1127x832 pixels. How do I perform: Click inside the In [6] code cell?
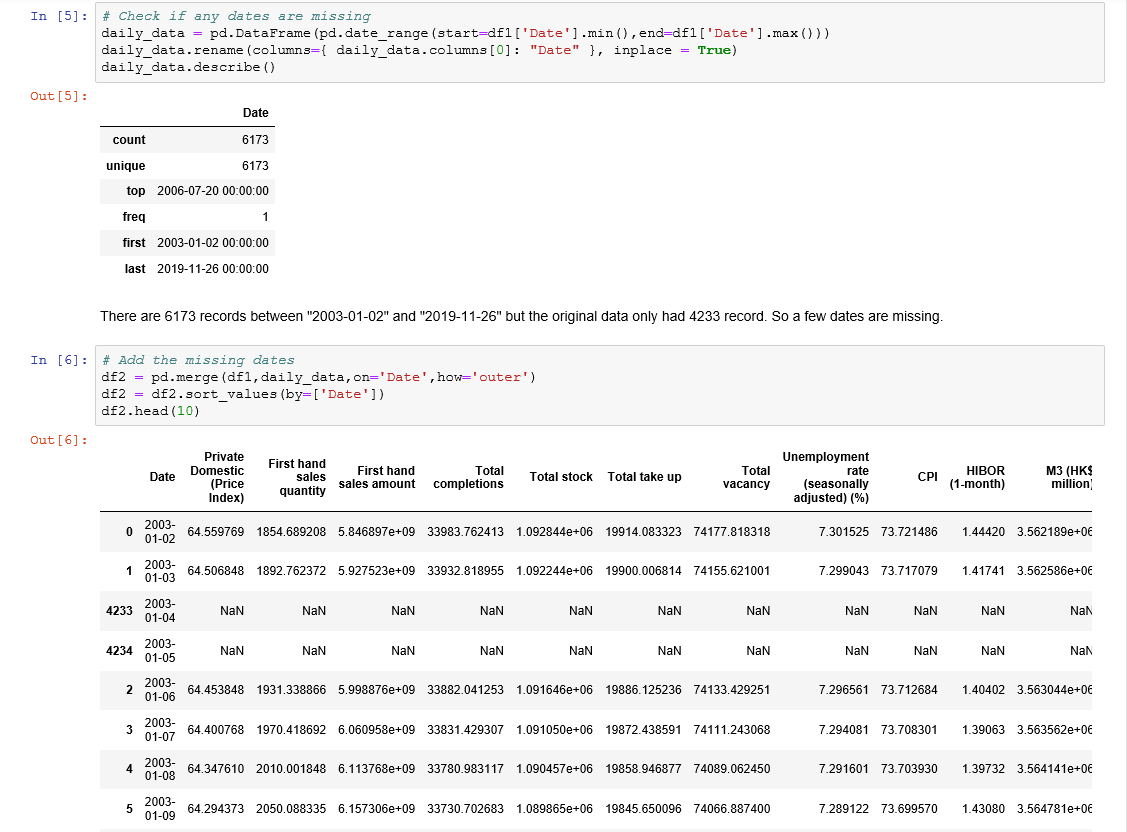[x=599, y=386]
